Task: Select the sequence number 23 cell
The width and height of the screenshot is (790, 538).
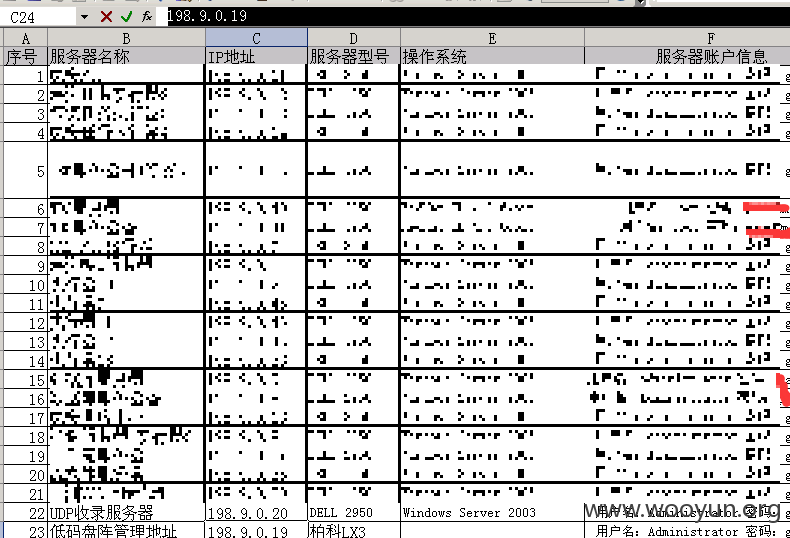Action: coord(26,530)
